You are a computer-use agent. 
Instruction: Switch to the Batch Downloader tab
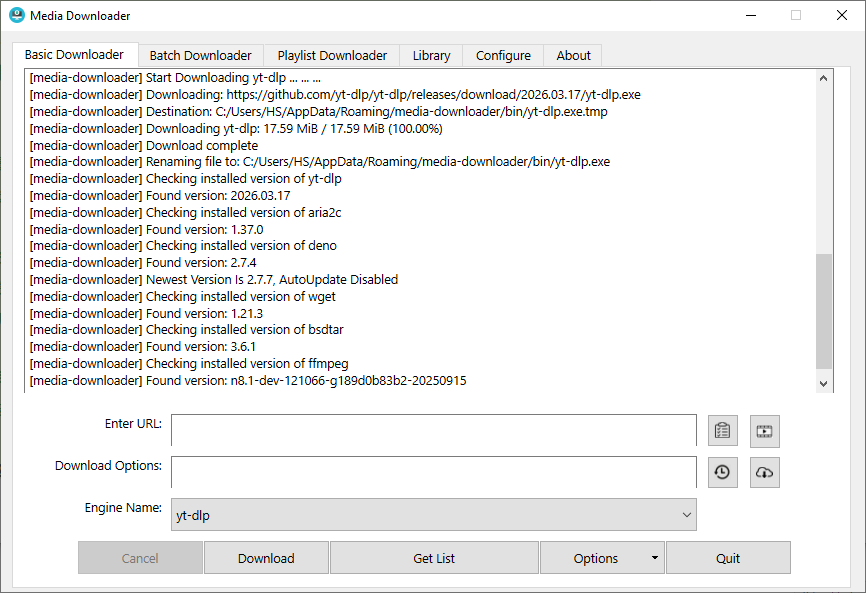pyautogui.click(x=200, y=55)
